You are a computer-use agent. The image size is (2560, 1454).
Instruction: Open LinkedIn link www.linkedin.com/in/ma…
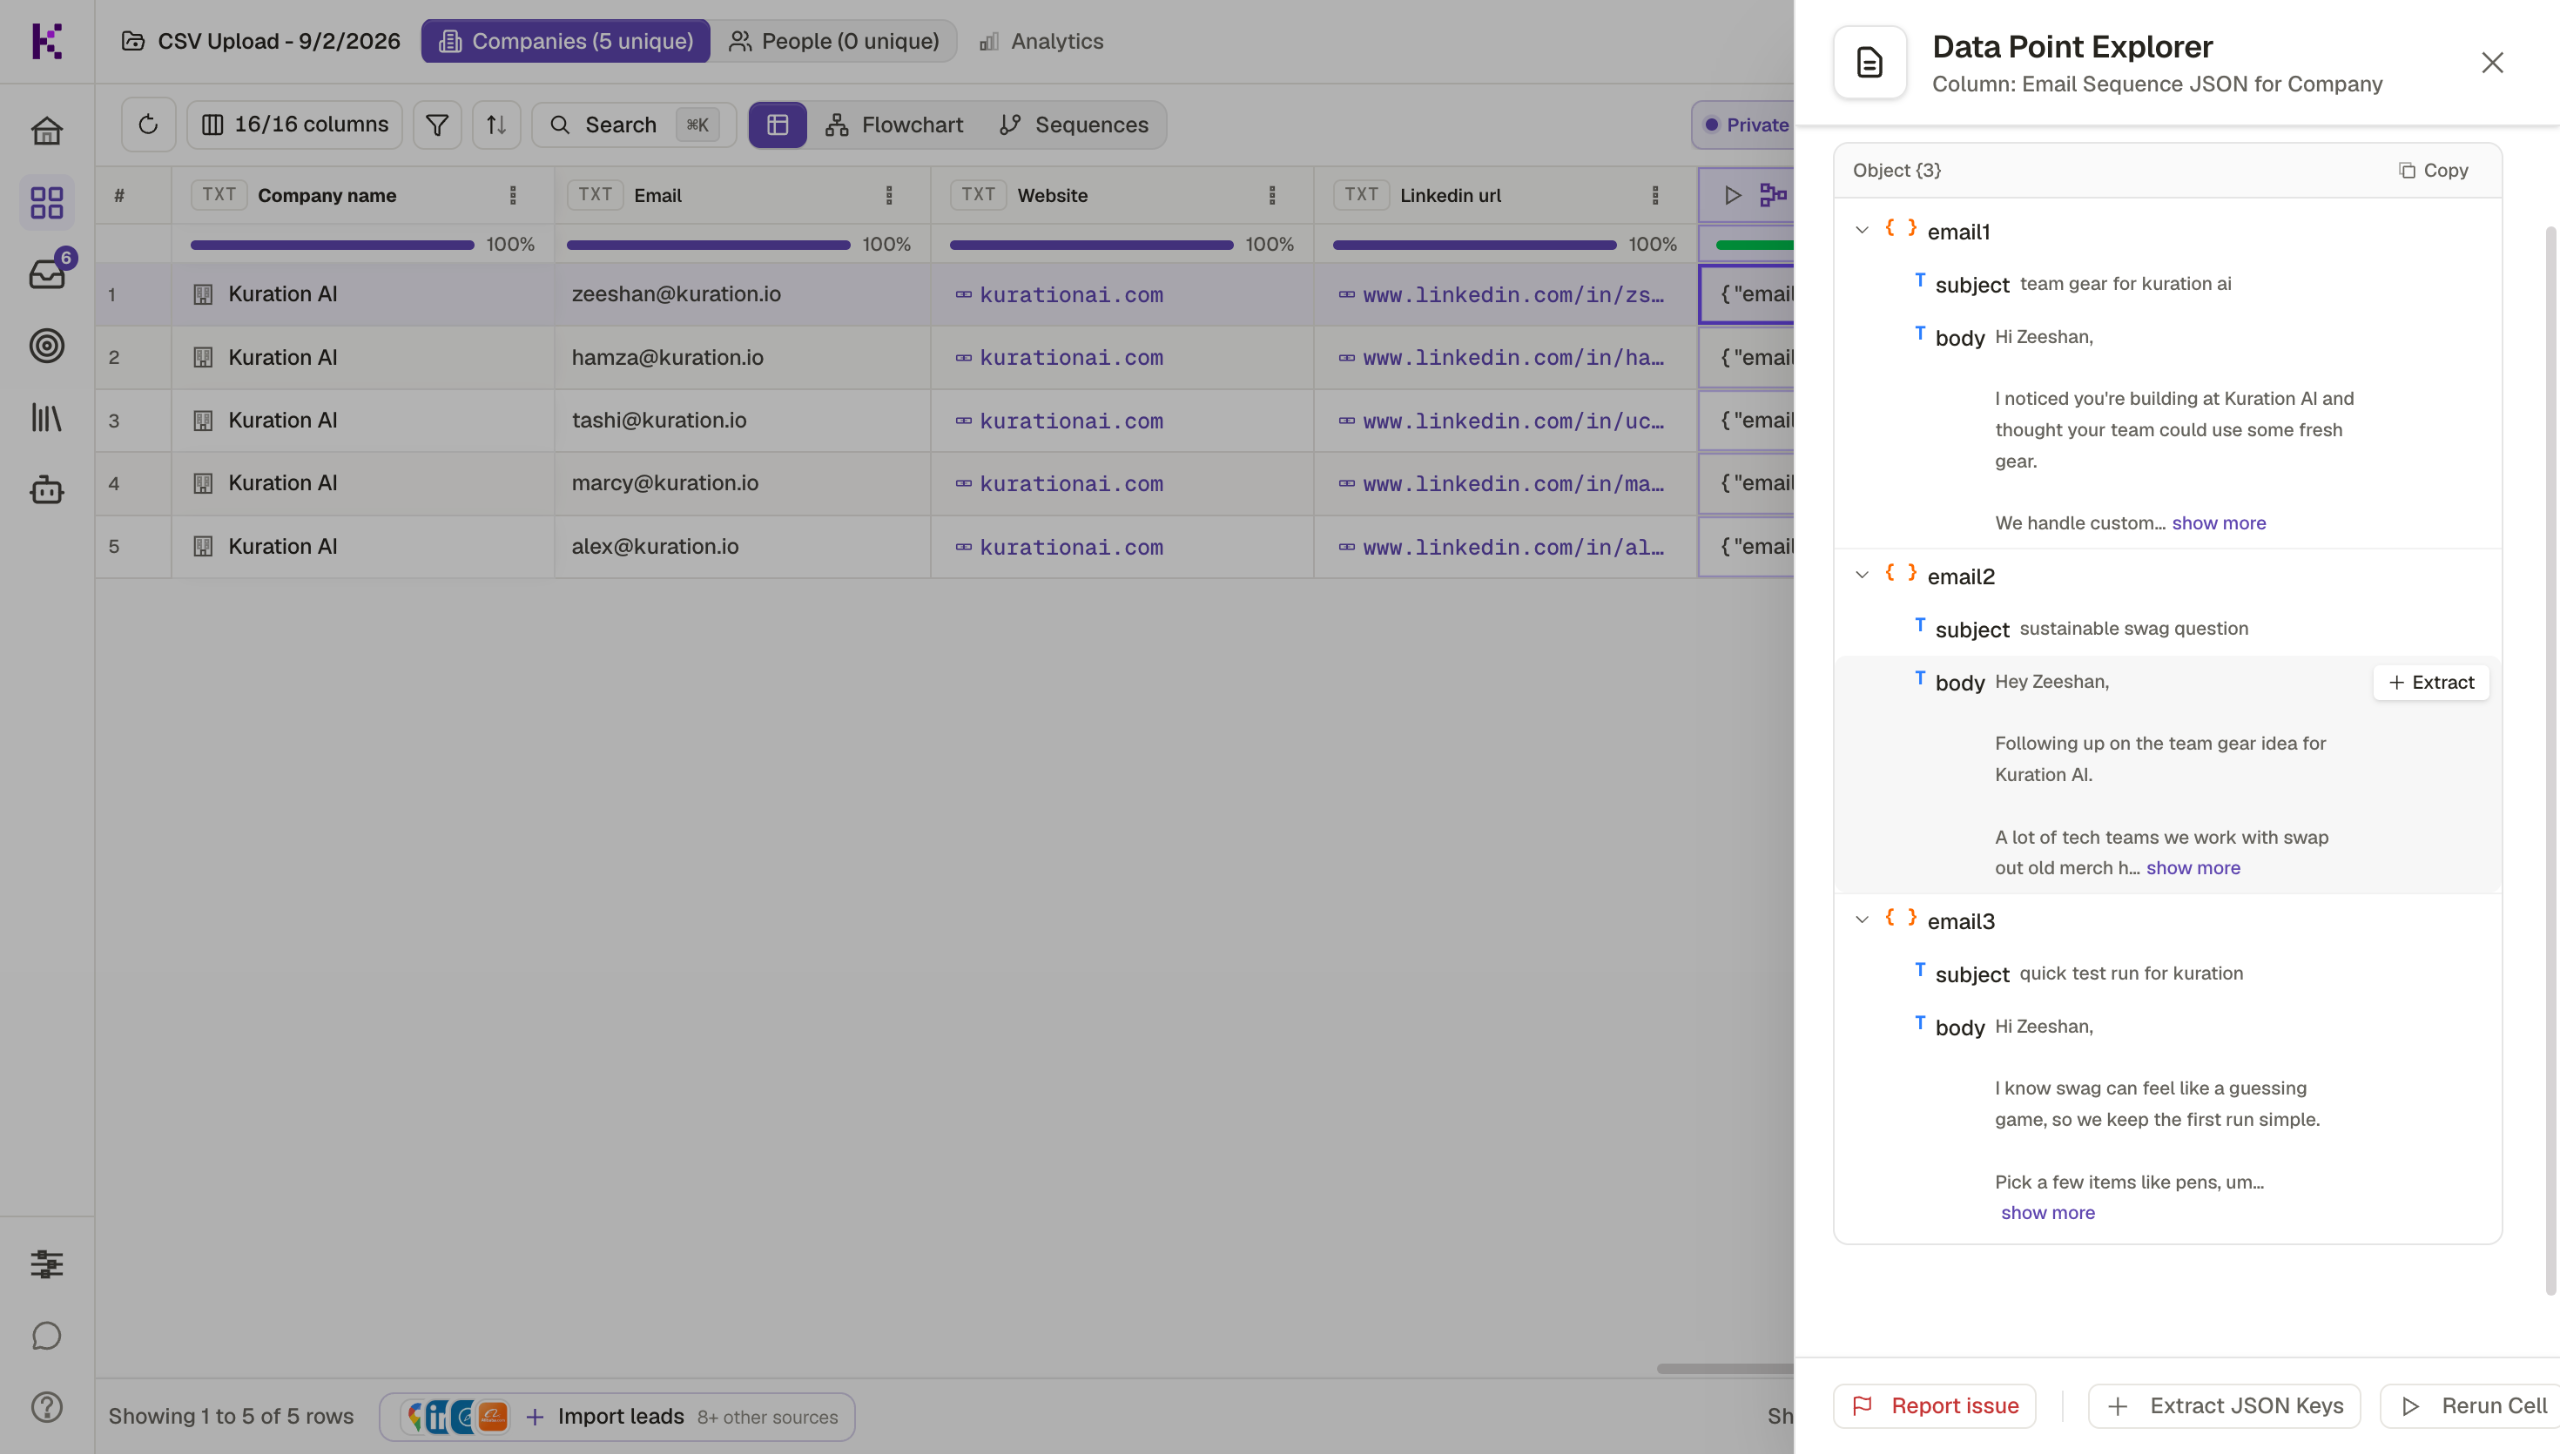[x=1513, y=483]
